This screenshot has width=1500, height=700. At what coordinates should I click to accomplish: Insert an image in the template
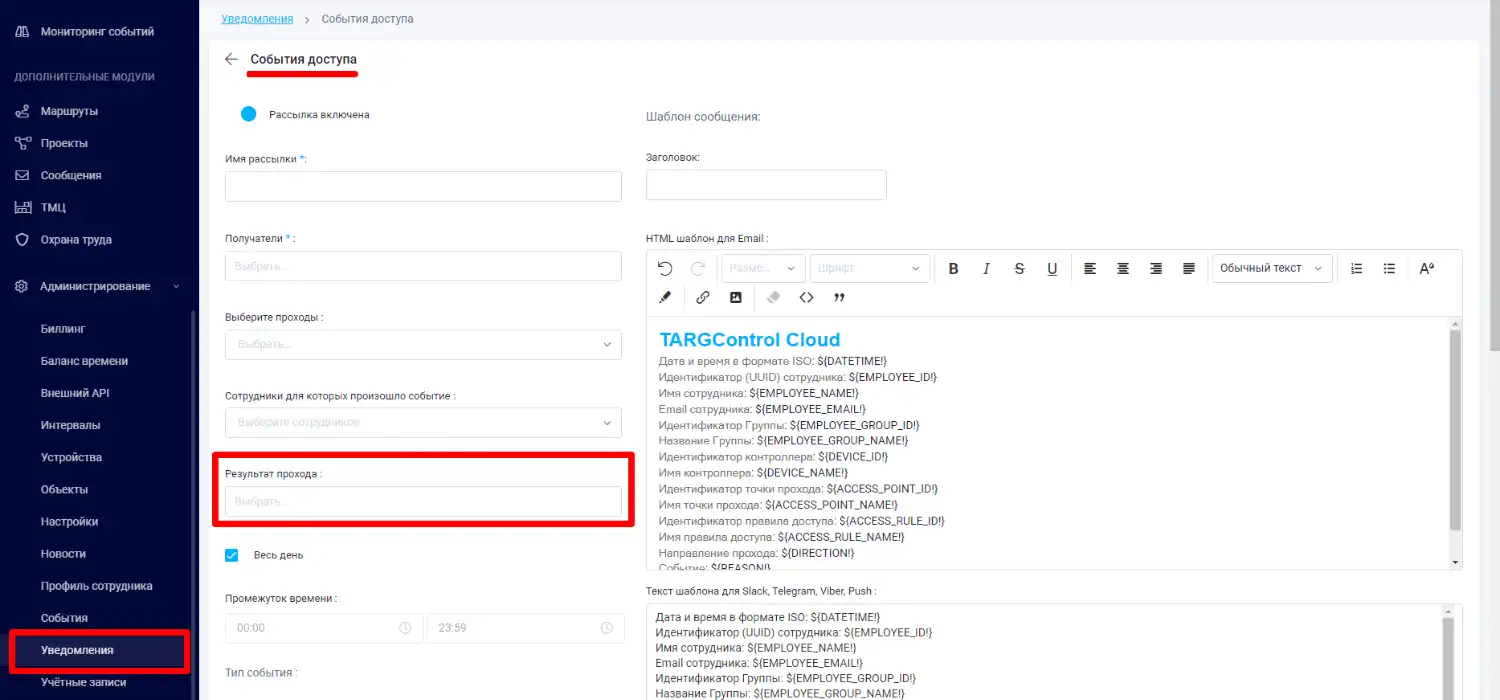coord(736,297)
